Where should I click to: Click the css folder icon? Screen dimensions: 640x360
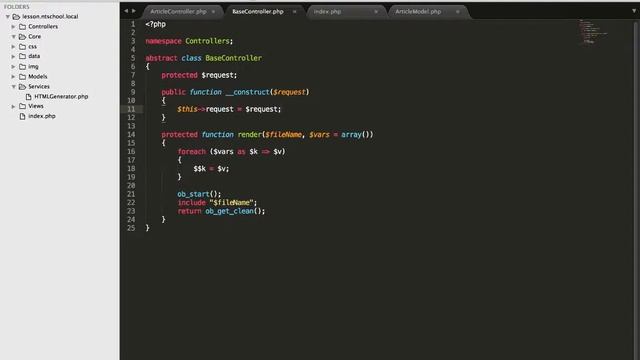[22, 47]
